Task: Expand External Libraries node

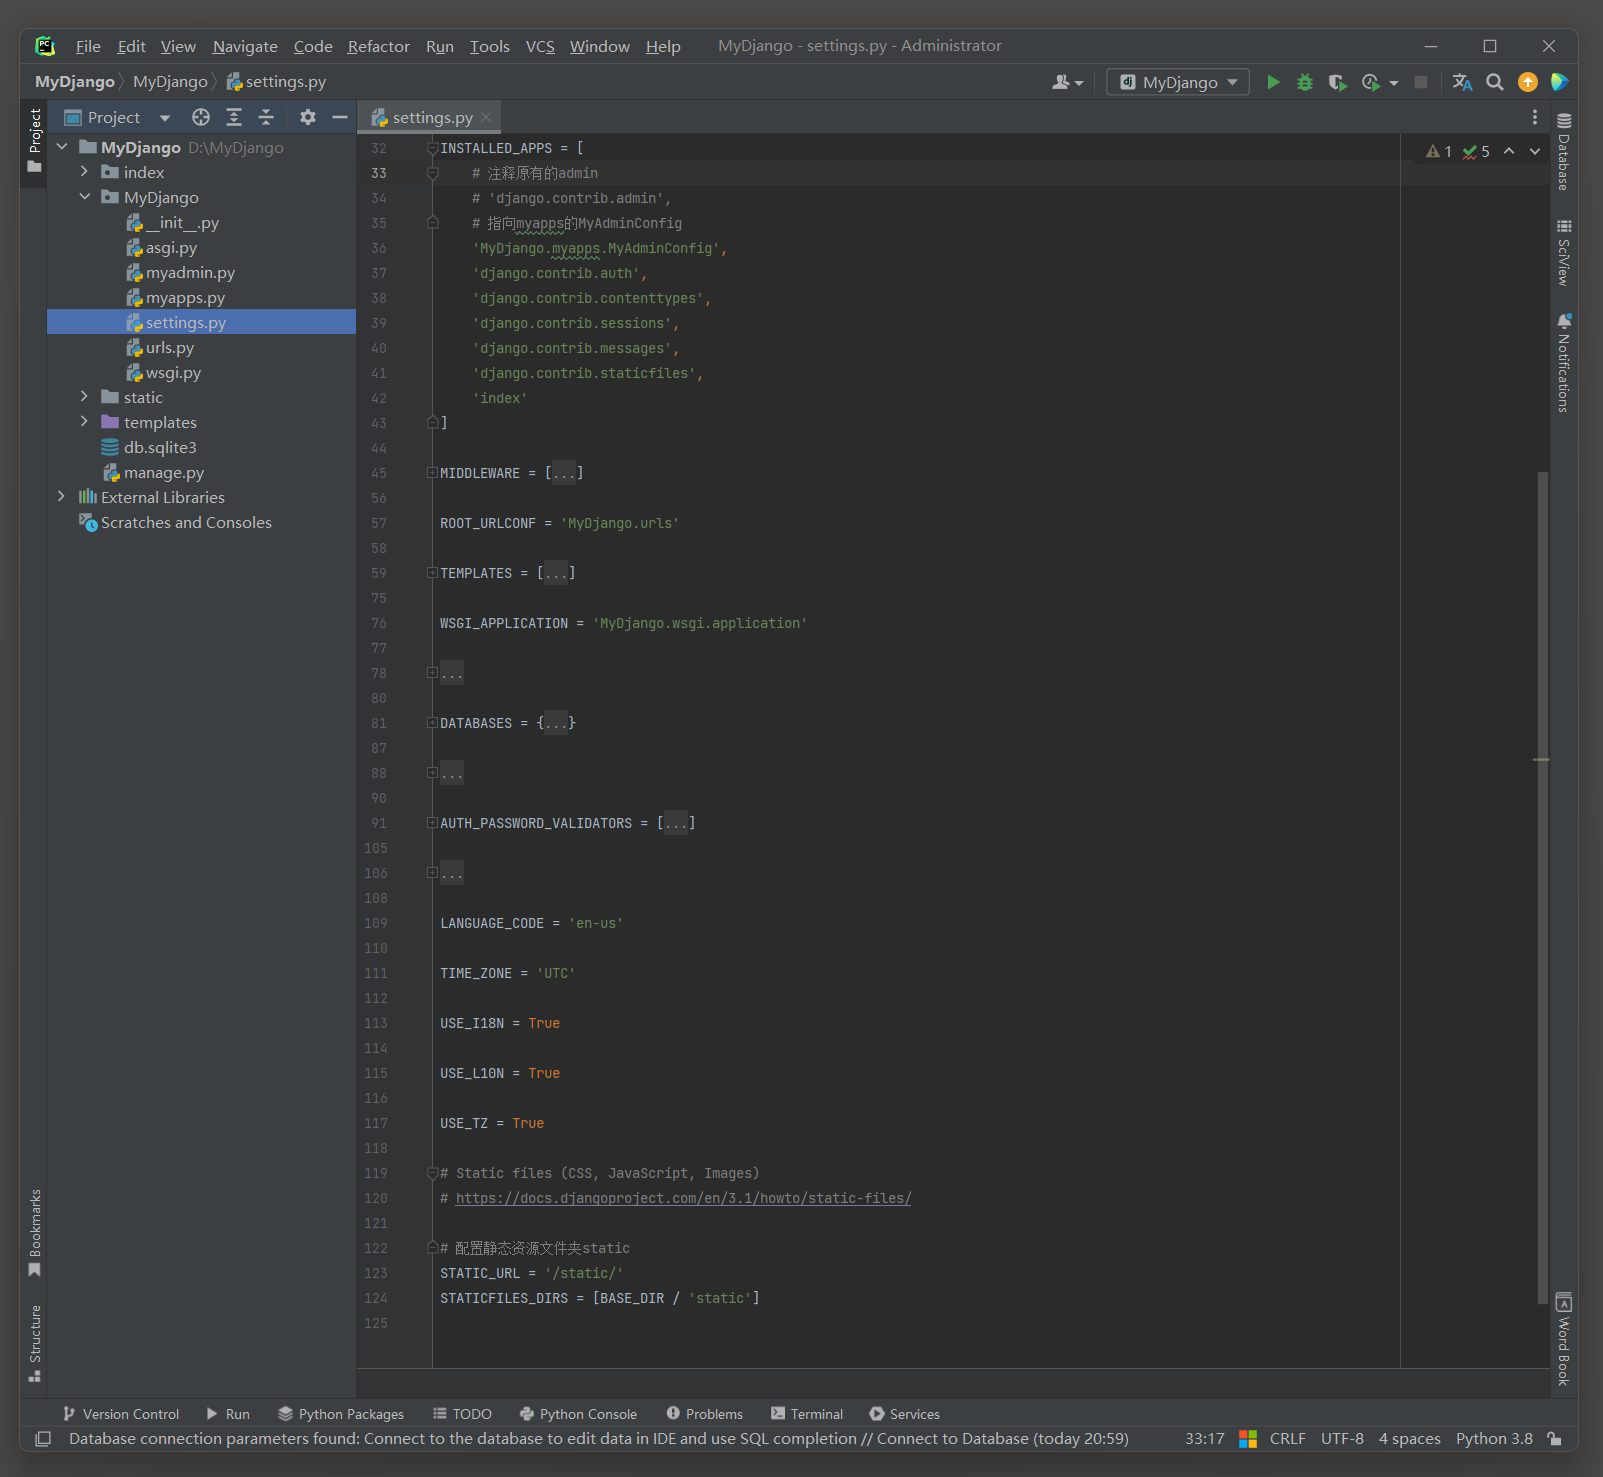Action: [62, 497]
